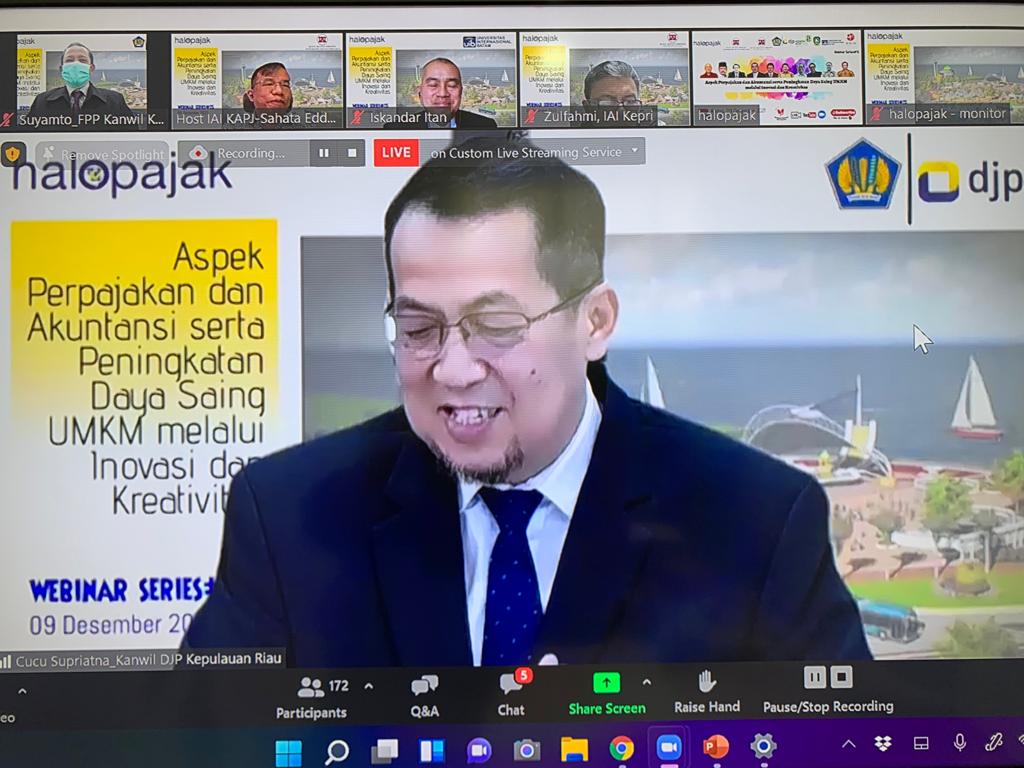Image resolution: width=1024 pixels, height=768 pixels.
Task: Click the red LIVE indicator
Action: [396, 152]
